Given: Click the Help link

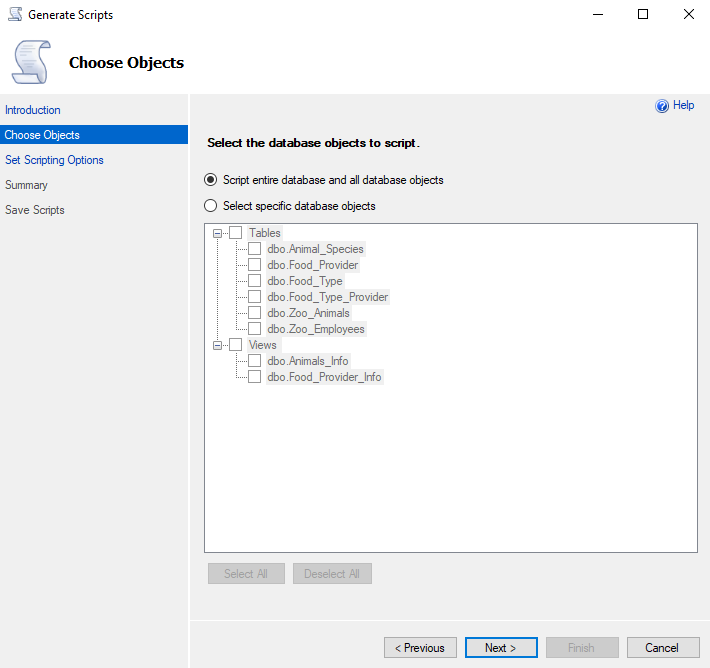Looking at the screenshot, I should 683,105.
